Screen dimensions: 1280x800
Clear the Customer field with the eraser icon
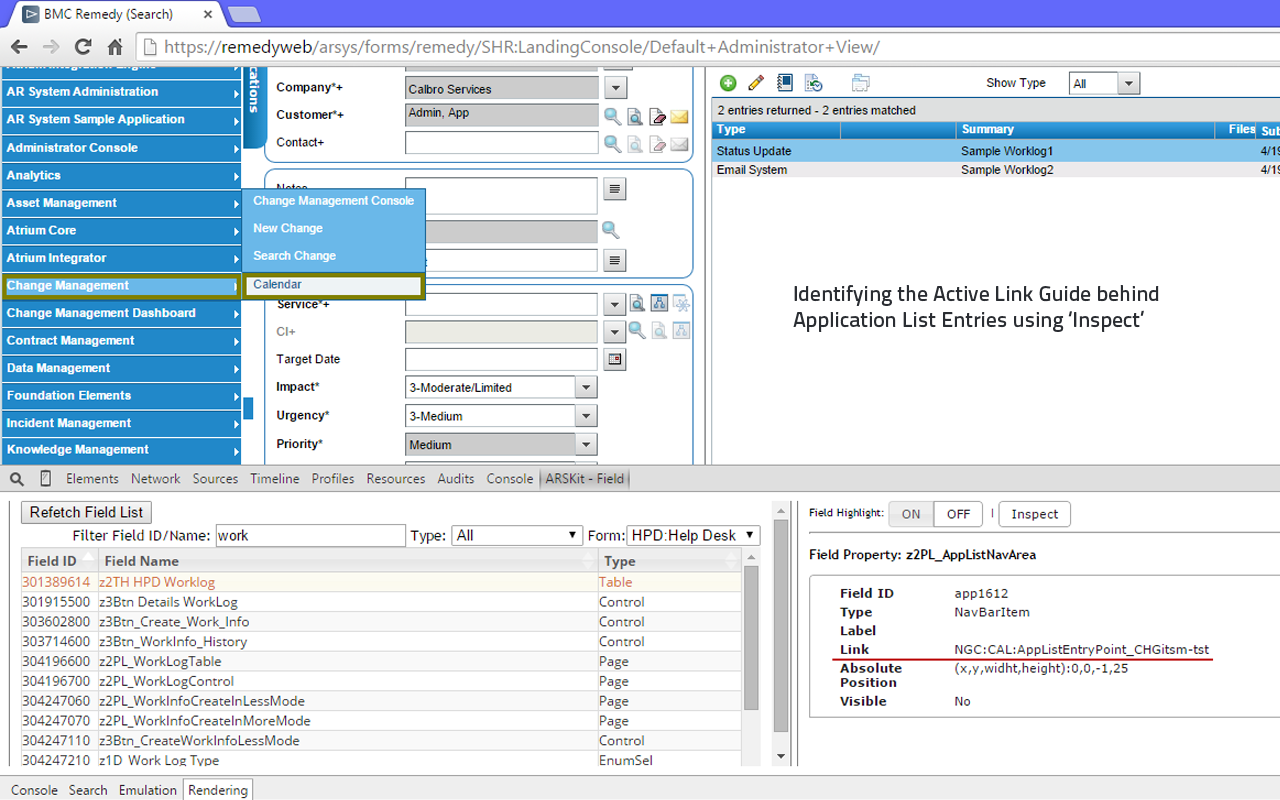point(657,117)
